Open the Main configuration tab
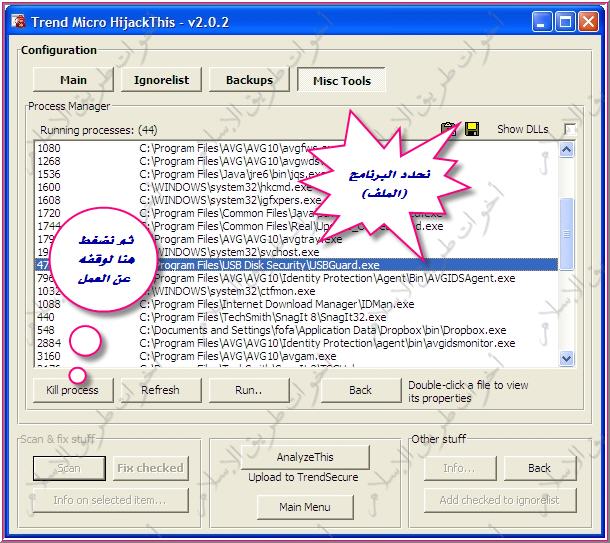610x543 pixels. coord(73,80)
